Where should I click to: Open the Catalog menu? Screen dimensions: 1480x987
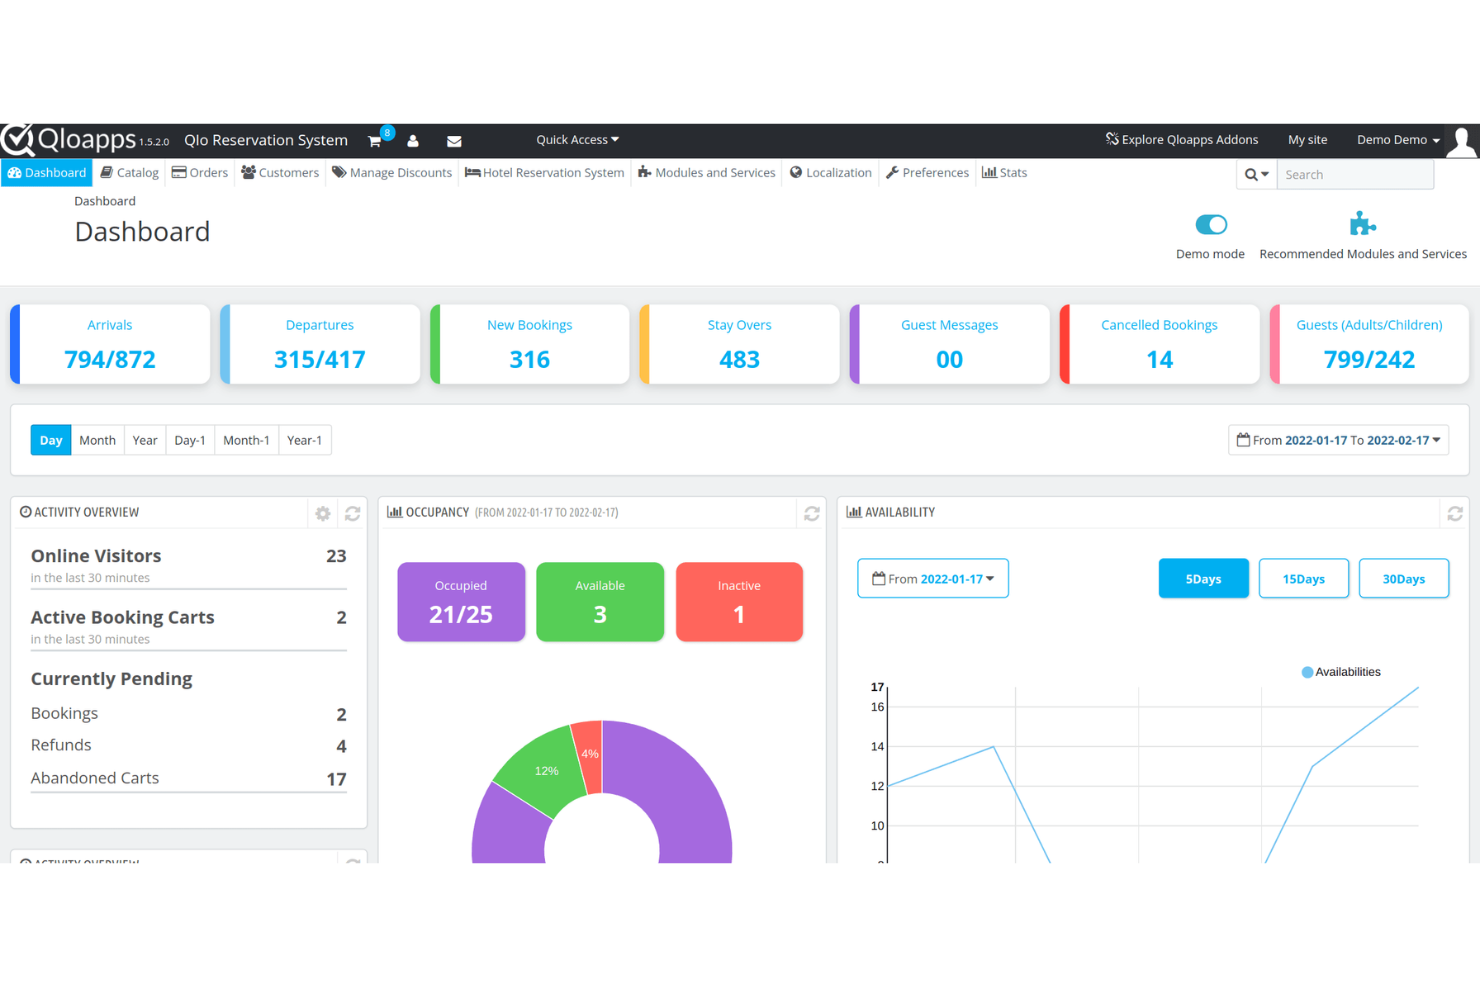[x=130, y=173]
